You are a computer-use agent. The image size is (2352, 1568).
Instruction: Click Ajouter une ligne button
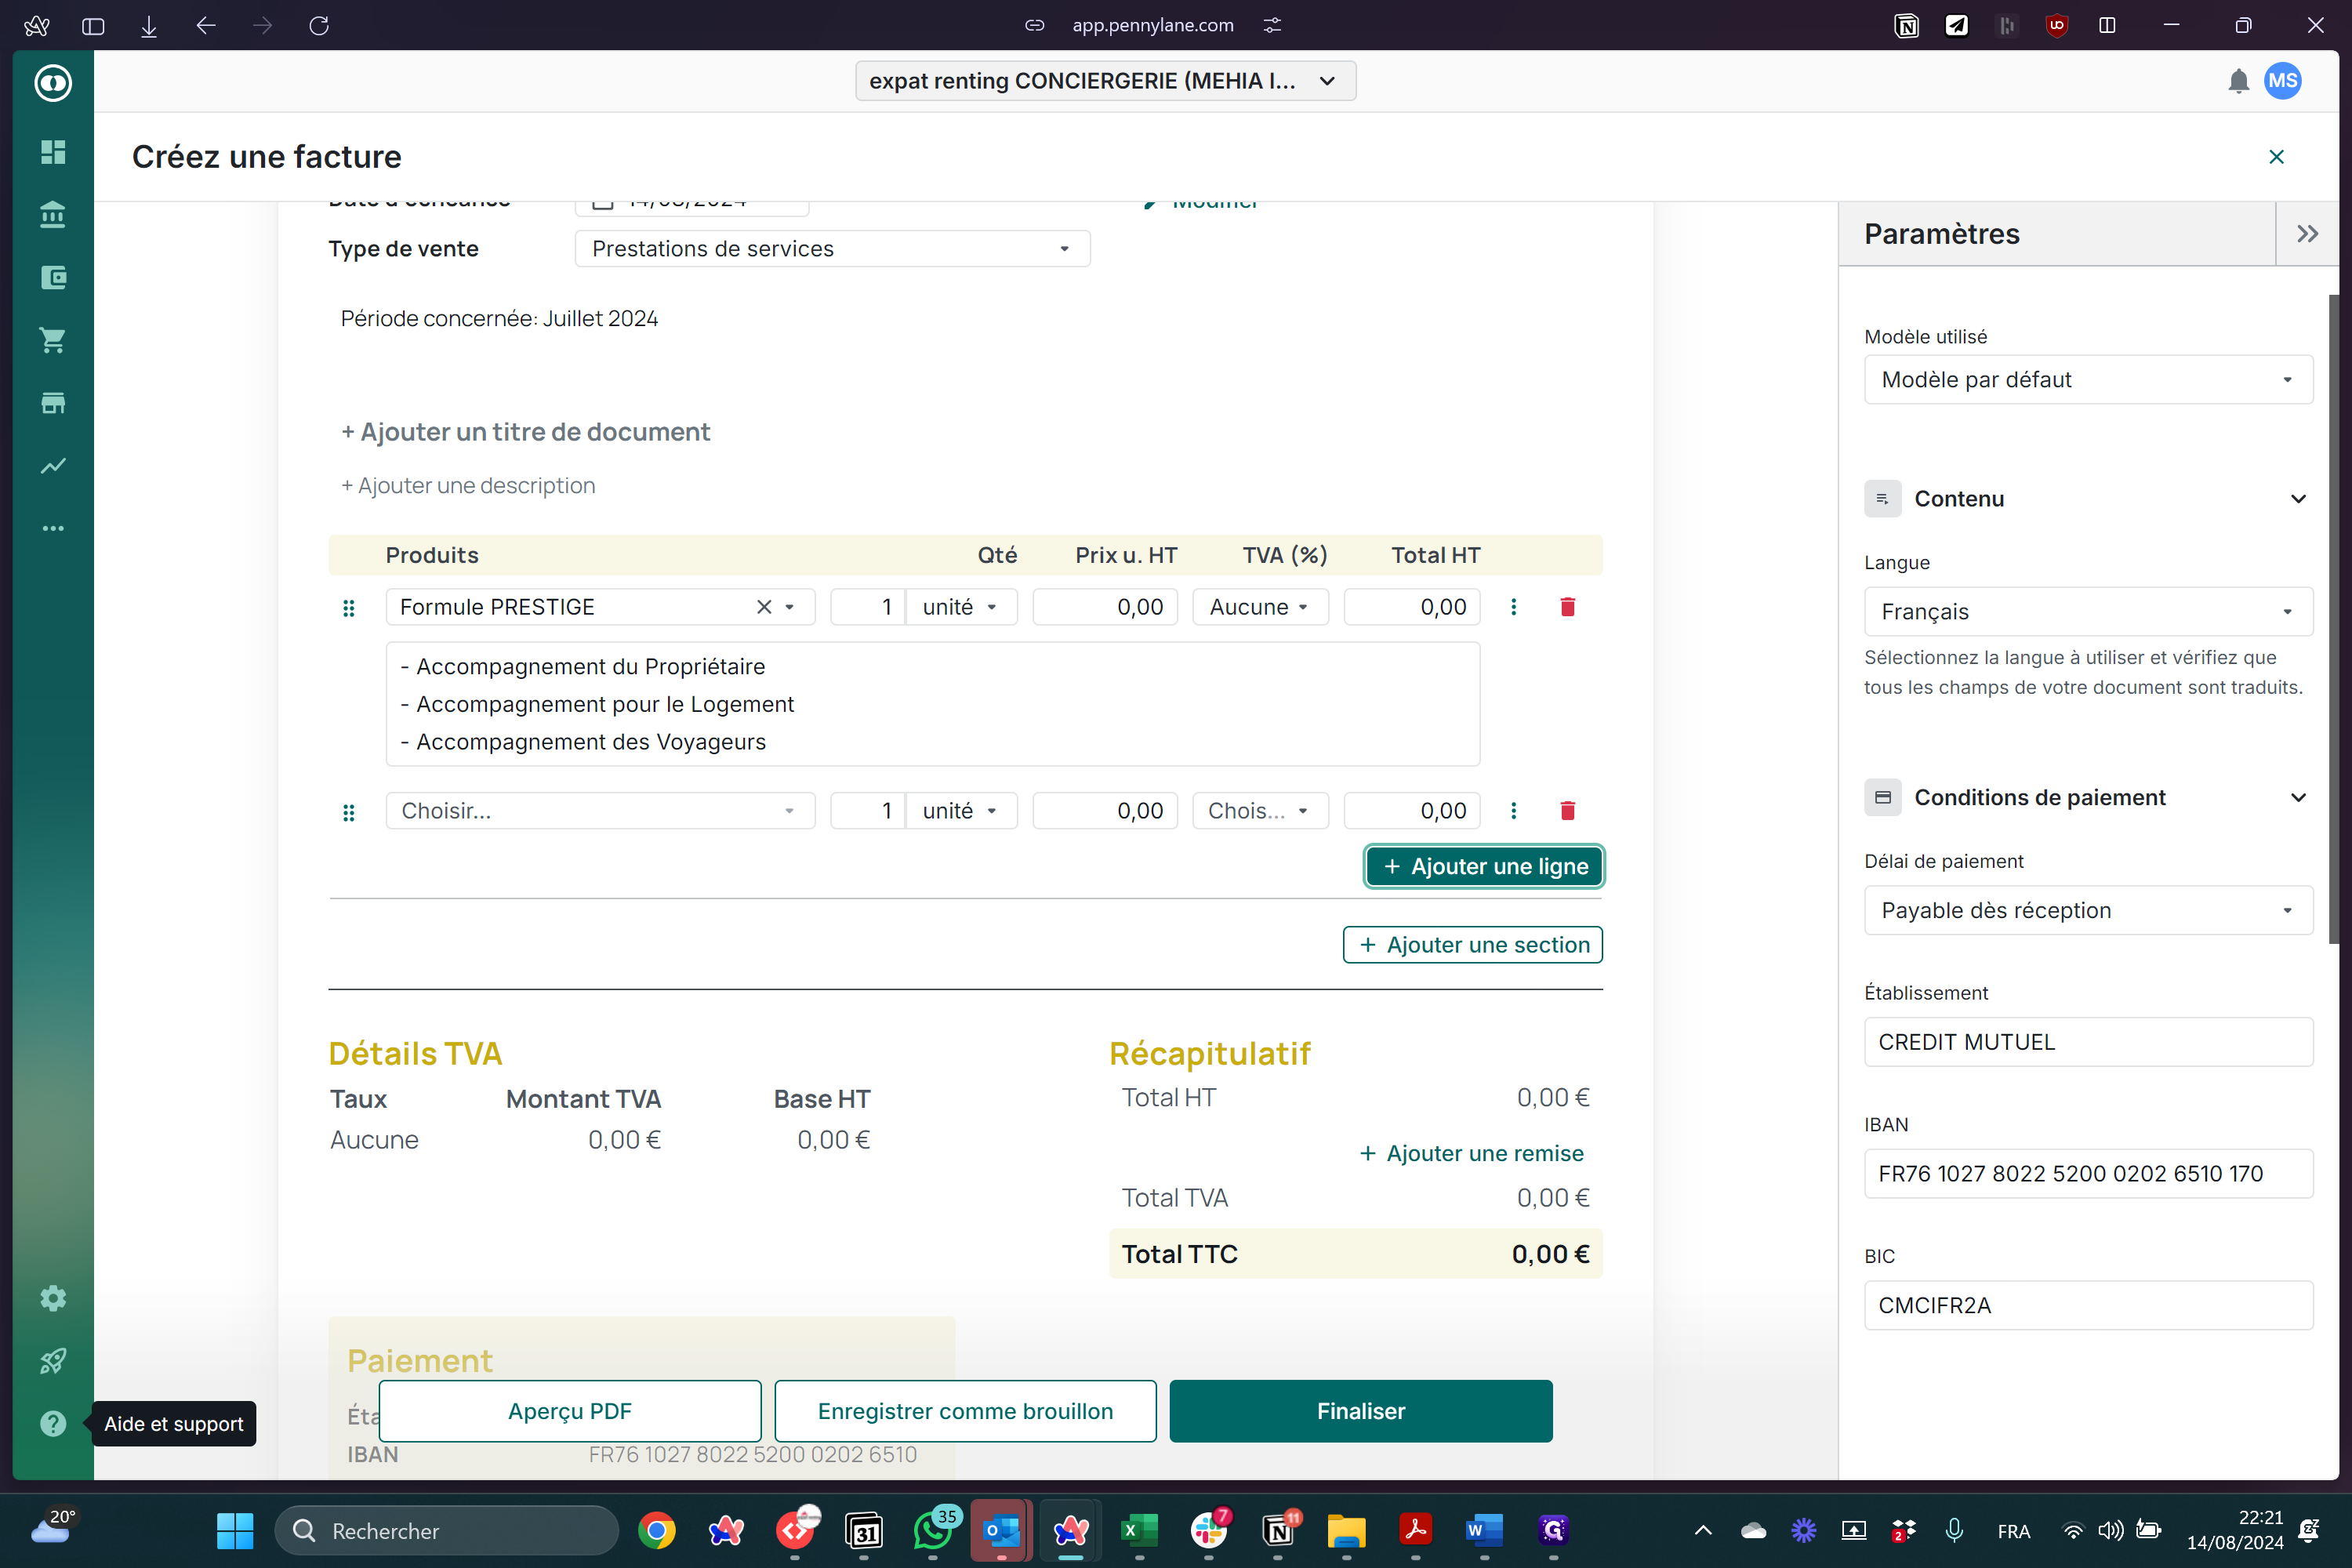[1484, 866]
